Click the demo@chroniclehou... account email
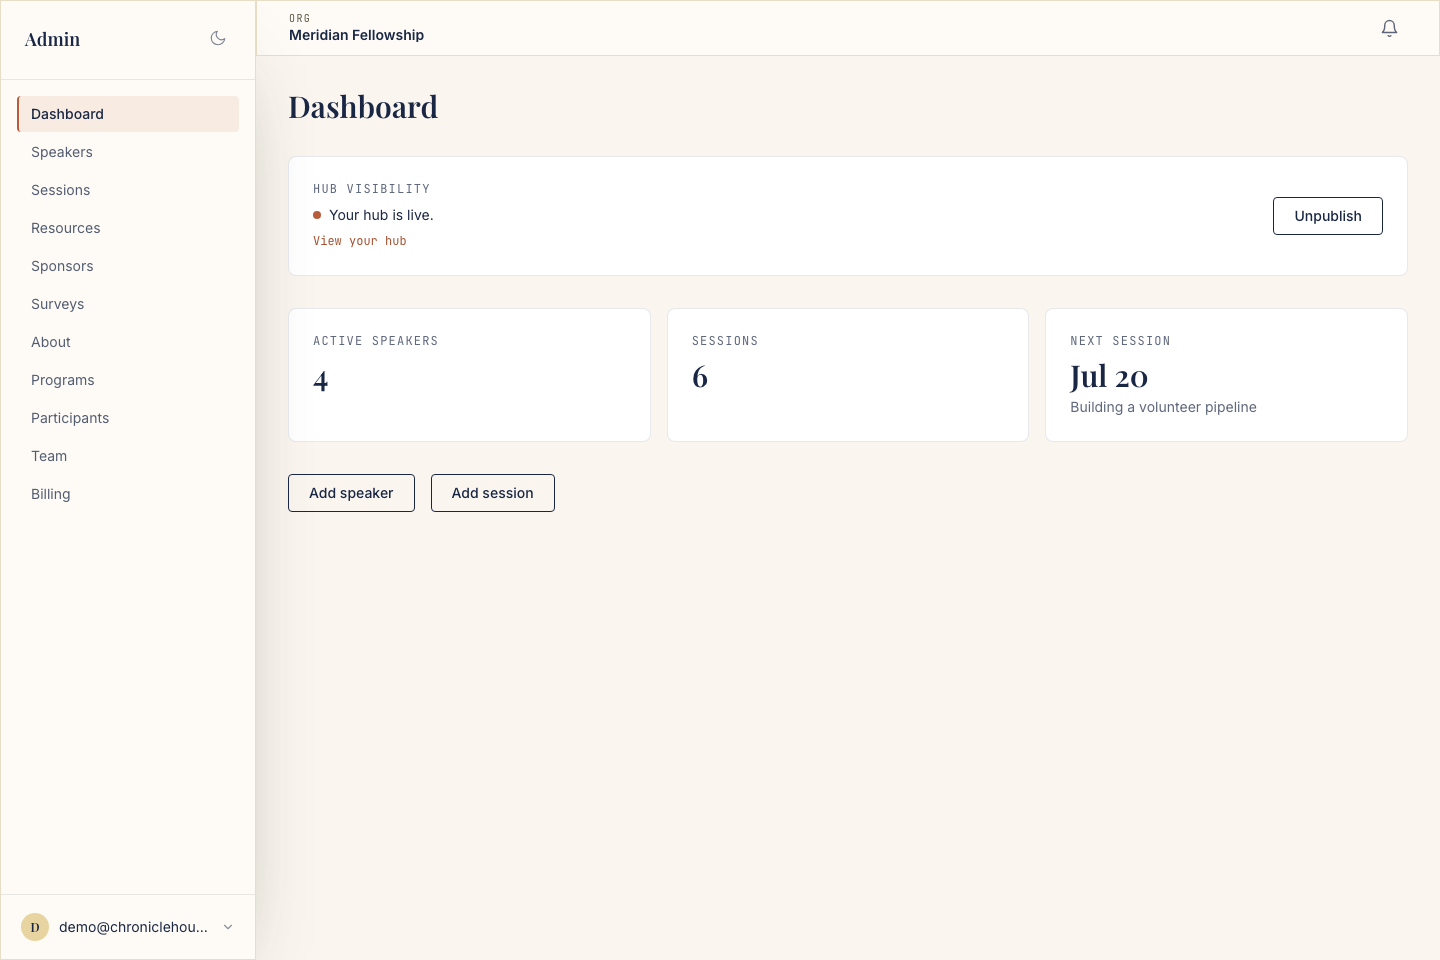Screen dimensions: 1440x960 click(133, 927)
